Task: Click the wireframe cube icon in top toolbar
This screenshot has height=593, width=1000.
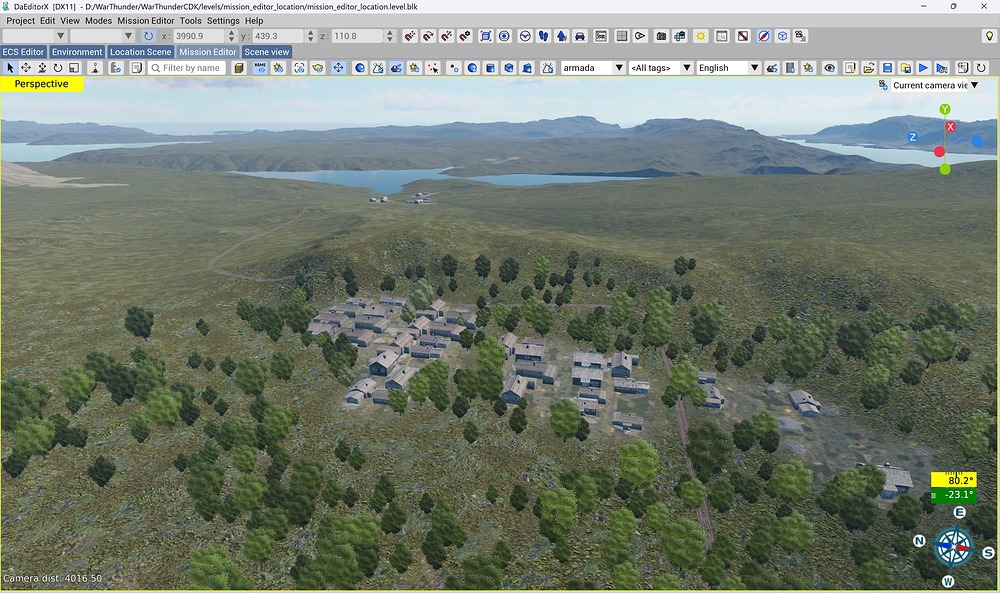Action: (x=783, y=36)
